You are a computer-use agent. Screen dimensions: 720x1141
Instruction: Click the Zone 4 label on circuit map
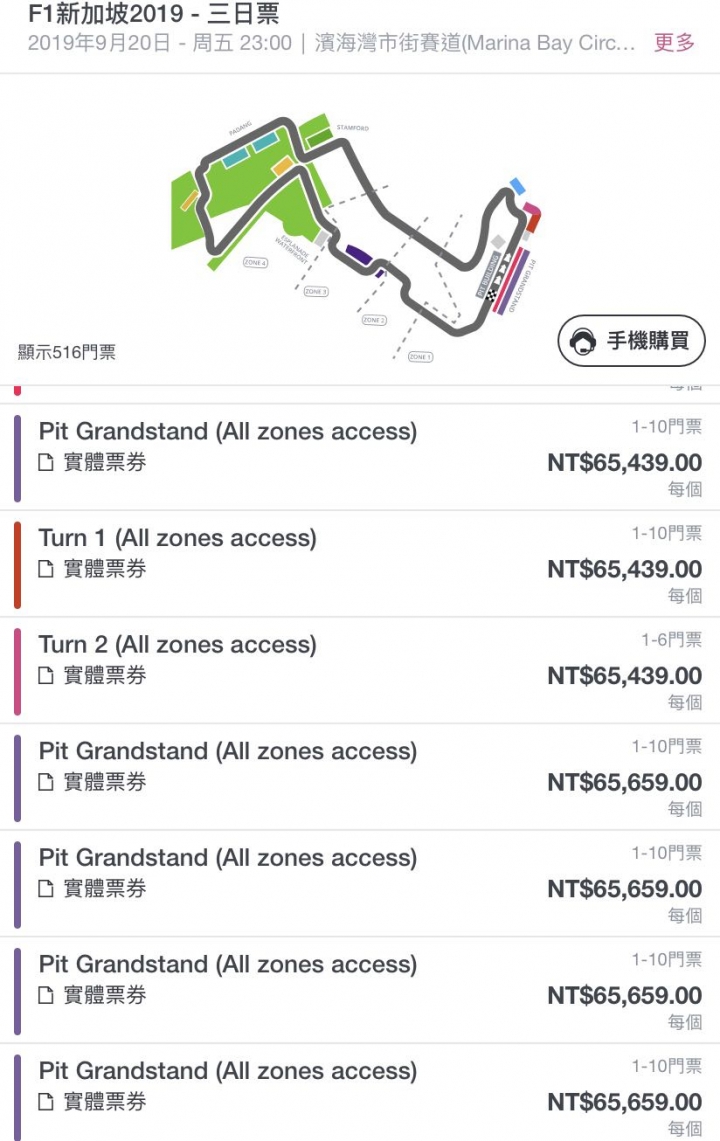tap(255, 263)
